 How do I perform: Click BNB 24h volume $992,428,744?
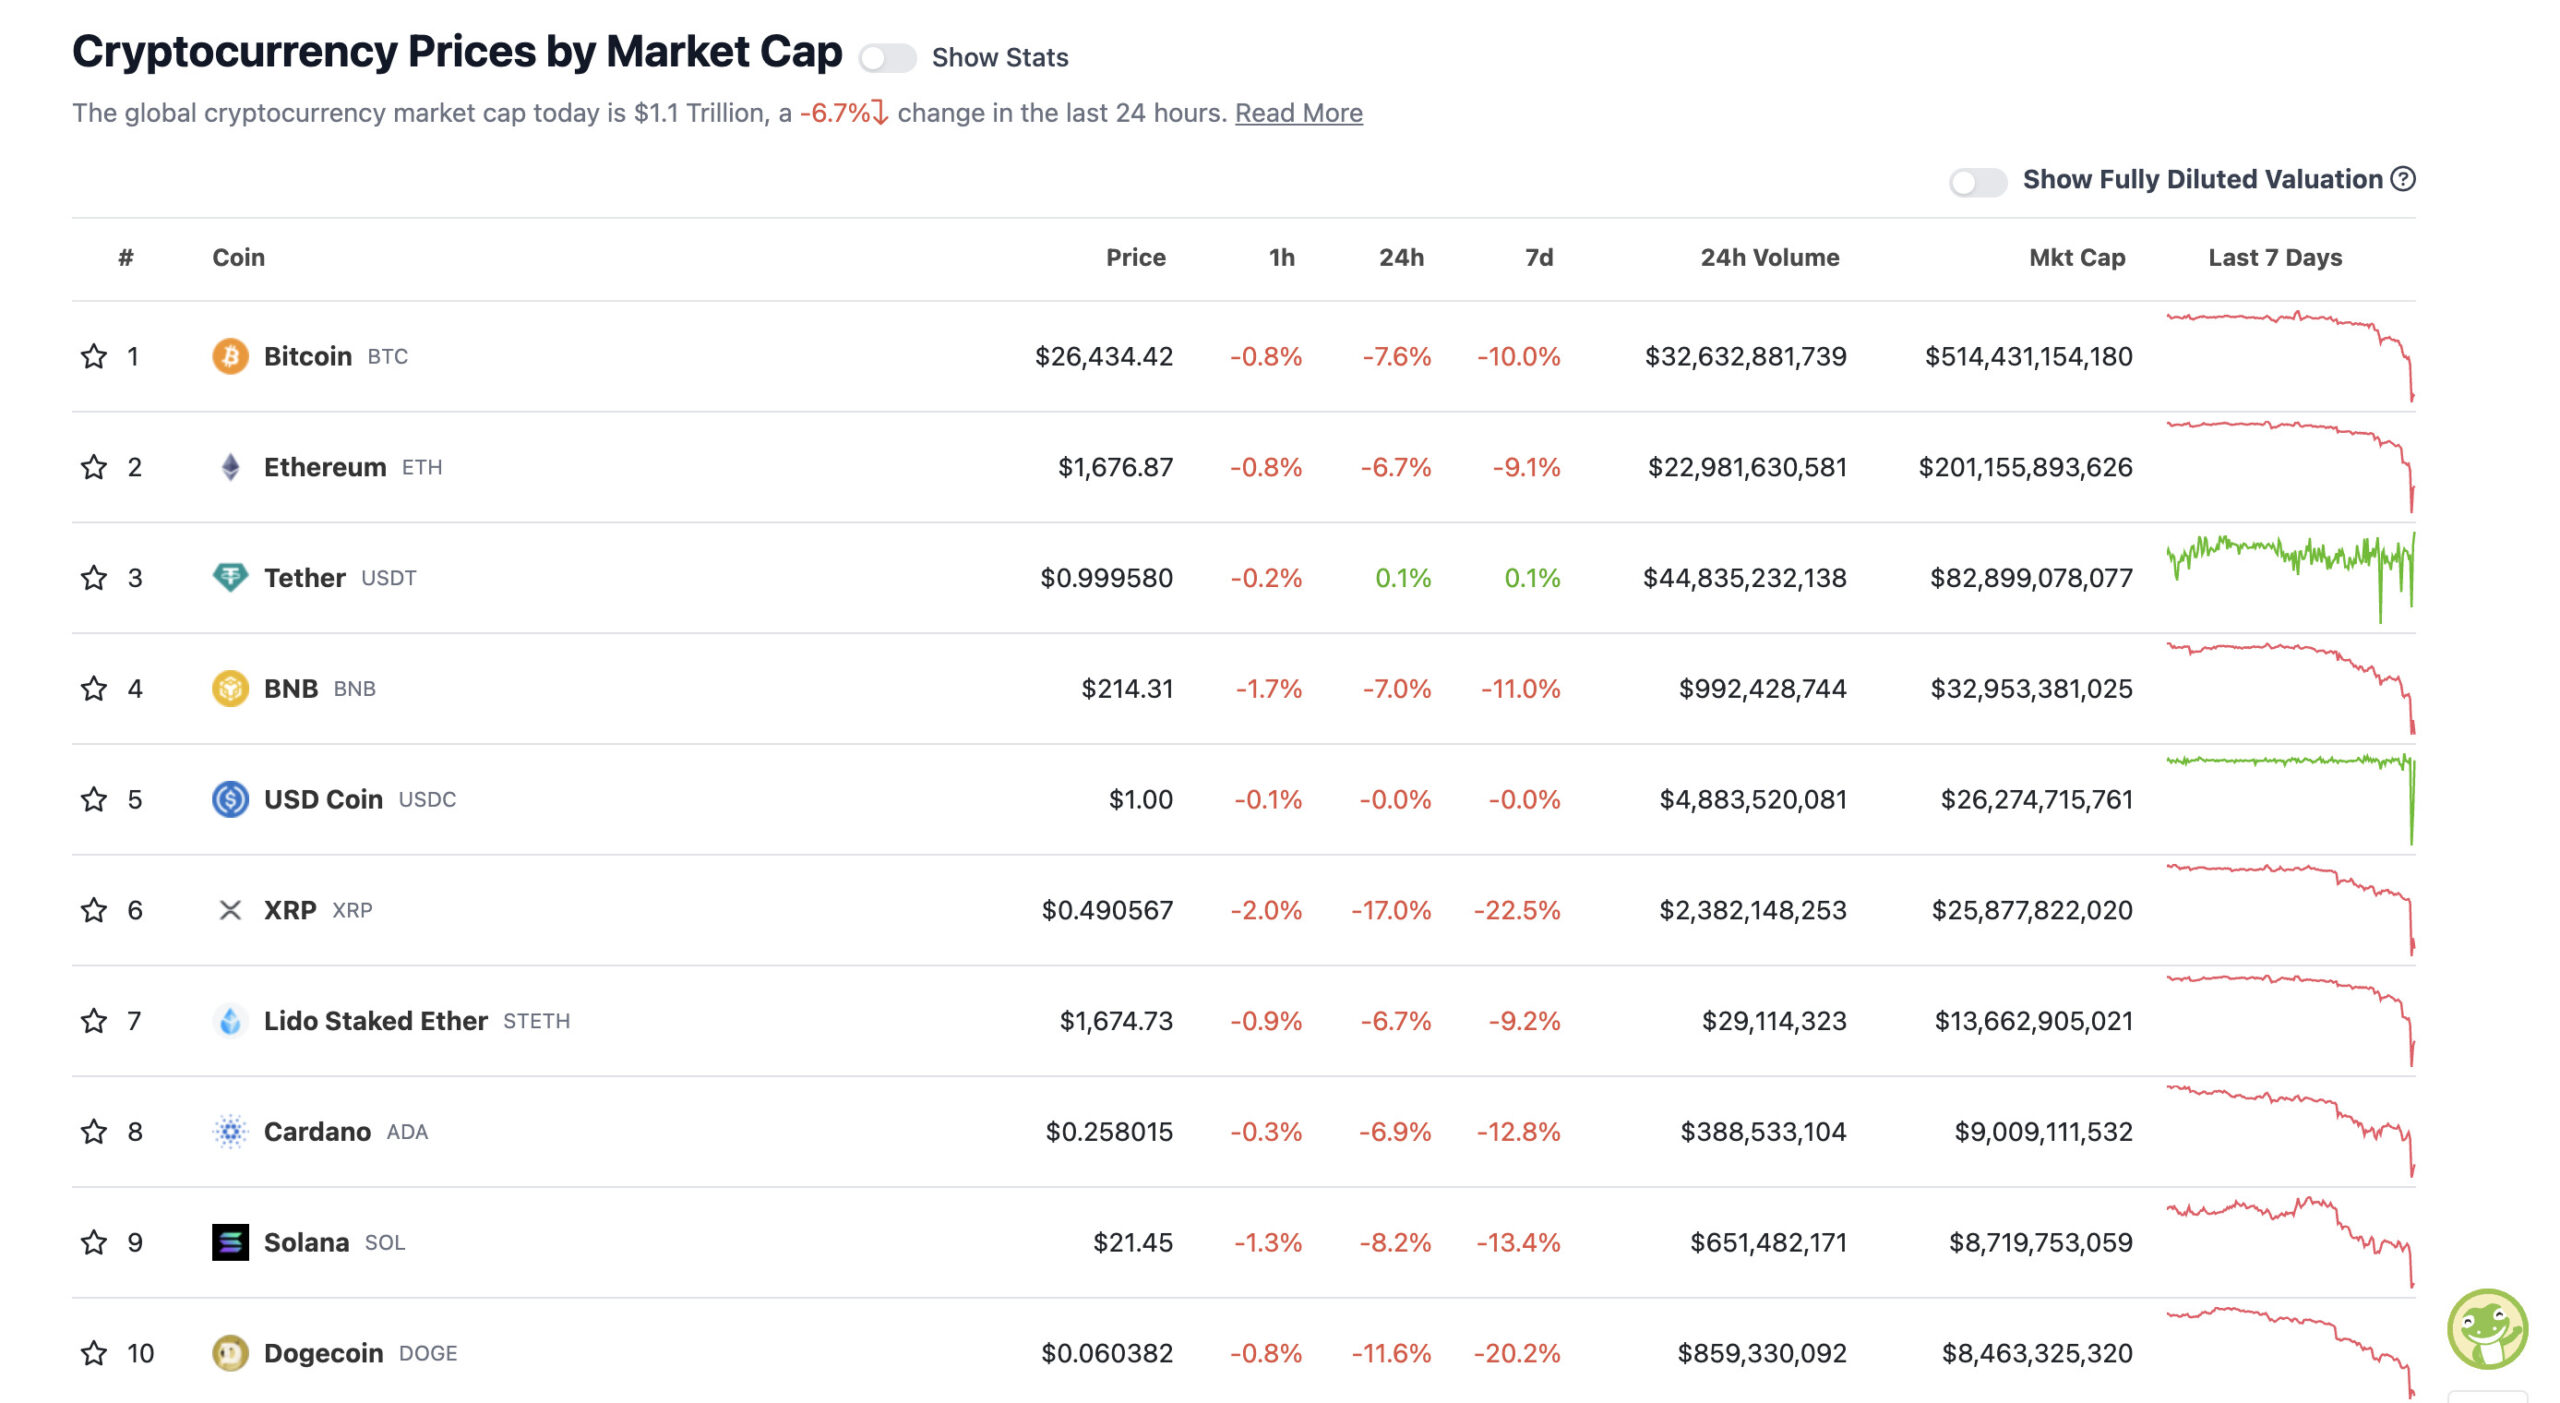click(1763, 689)
